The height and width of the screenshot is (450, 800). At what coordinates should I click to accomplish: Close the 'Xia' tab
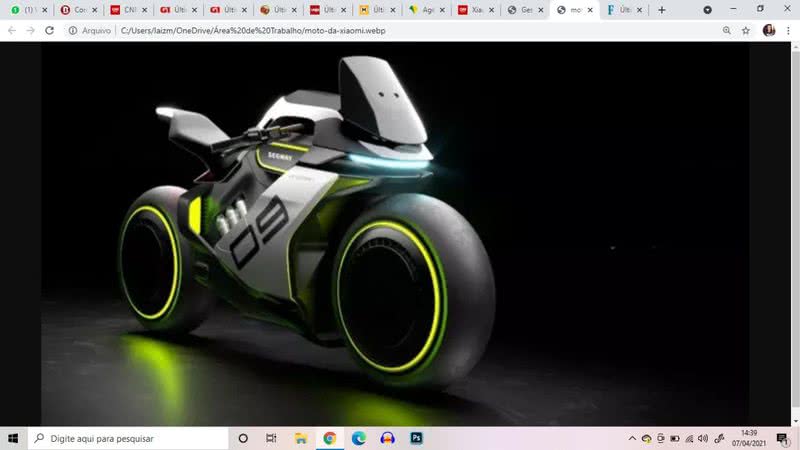click(491, 10)
